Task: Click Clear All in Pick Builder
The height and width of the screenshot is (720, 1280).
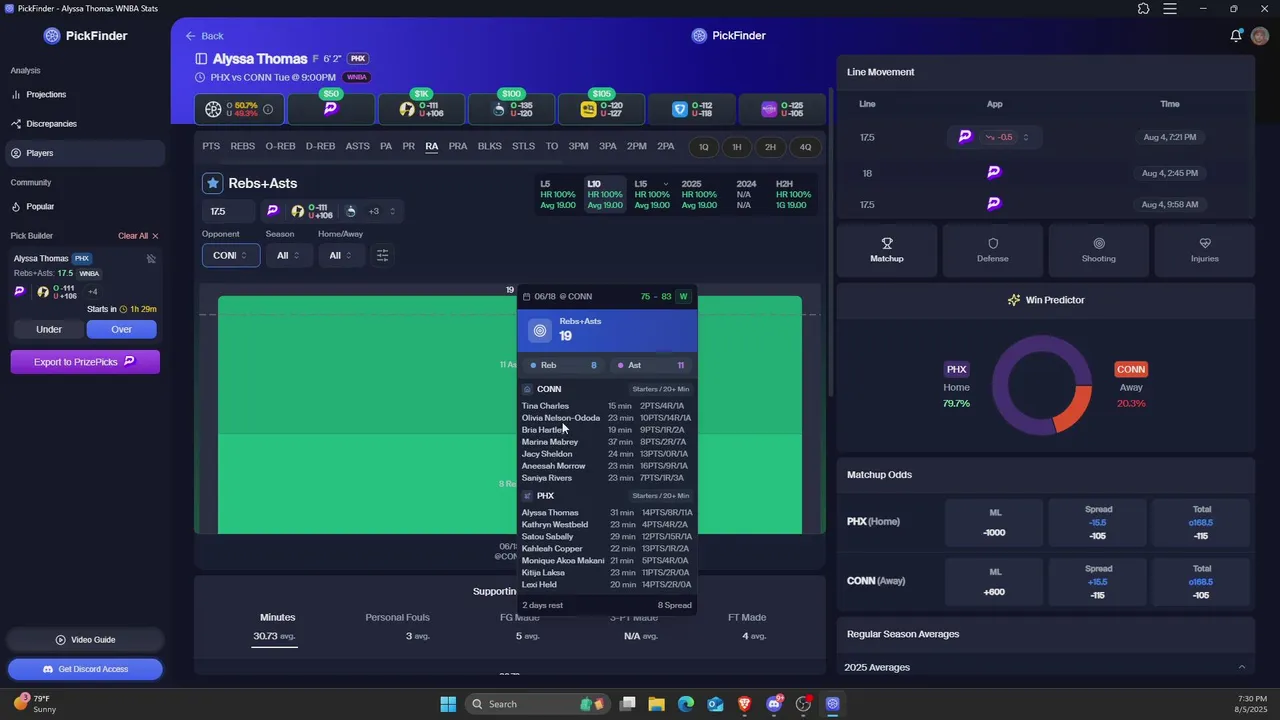Action: (133, 236)
